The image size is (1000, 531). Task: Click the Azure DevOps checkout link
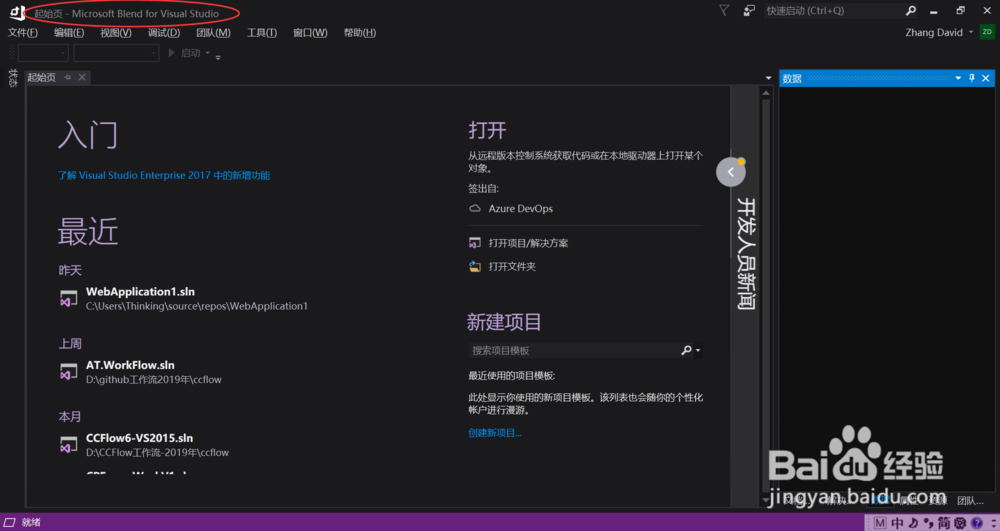tap(520, 208)
